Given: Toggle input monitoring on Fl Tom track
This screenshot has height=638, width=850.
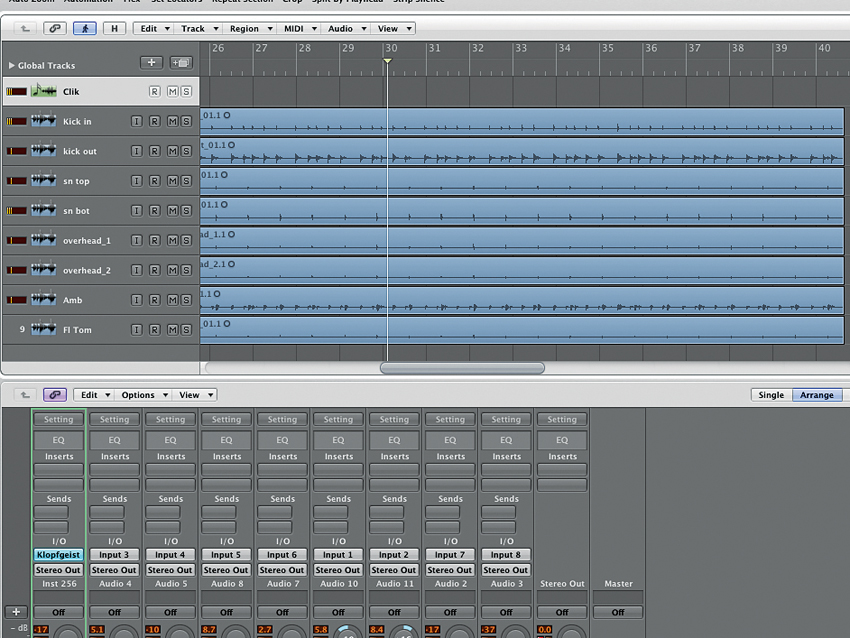Looking at the screenshot, I should (137, 330).
